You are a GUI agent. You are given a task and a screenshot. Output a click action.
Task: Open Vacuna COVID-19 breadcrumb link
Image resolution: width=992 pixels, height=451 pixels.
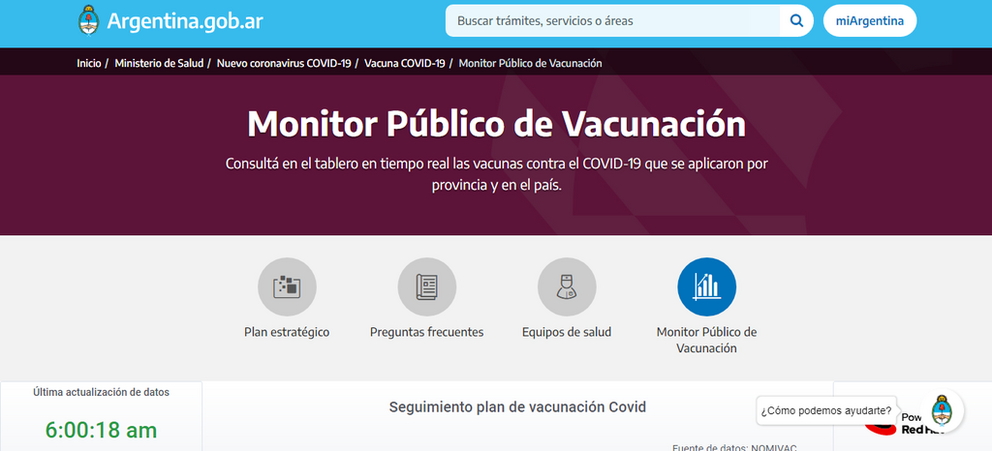[x=404, y=63]
